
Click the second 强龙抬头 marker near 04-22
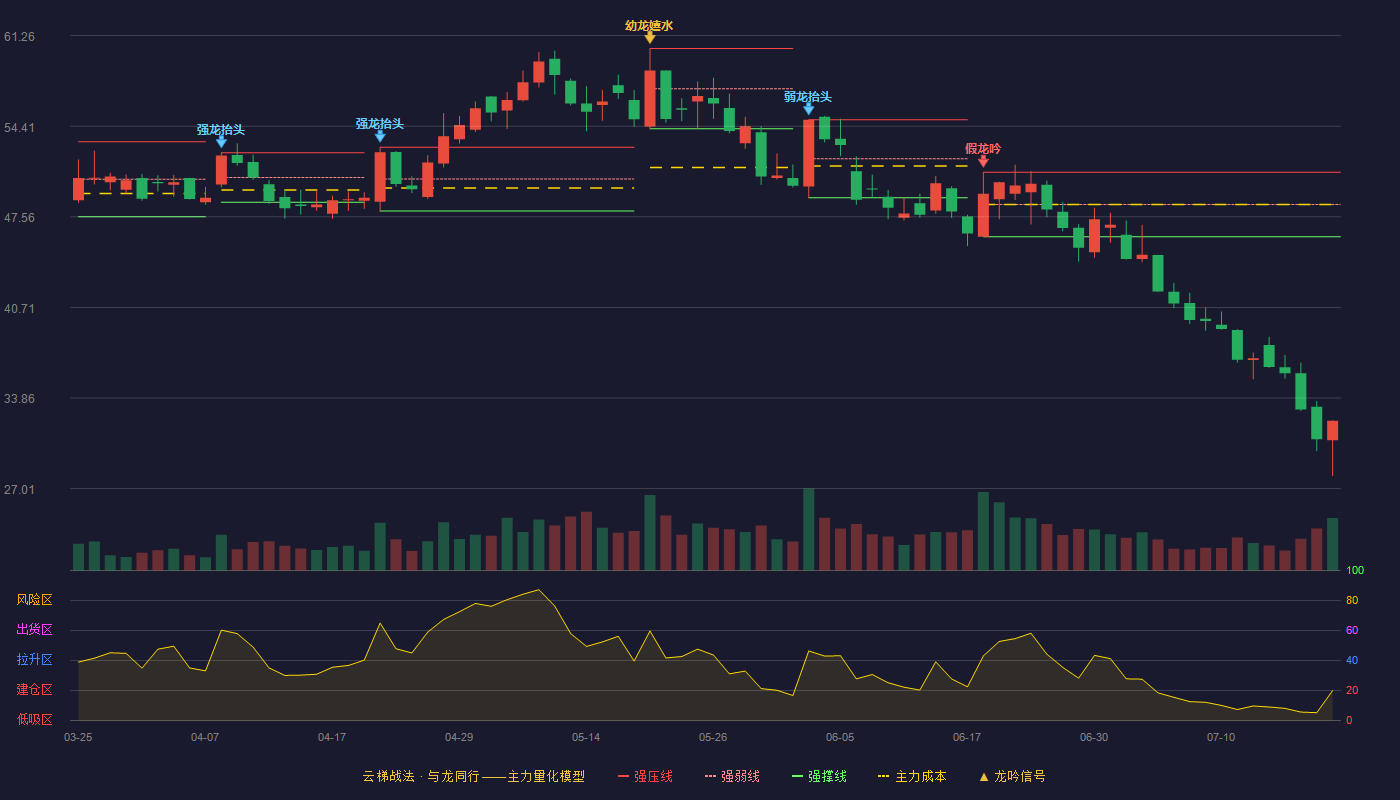tap(380, 136)
